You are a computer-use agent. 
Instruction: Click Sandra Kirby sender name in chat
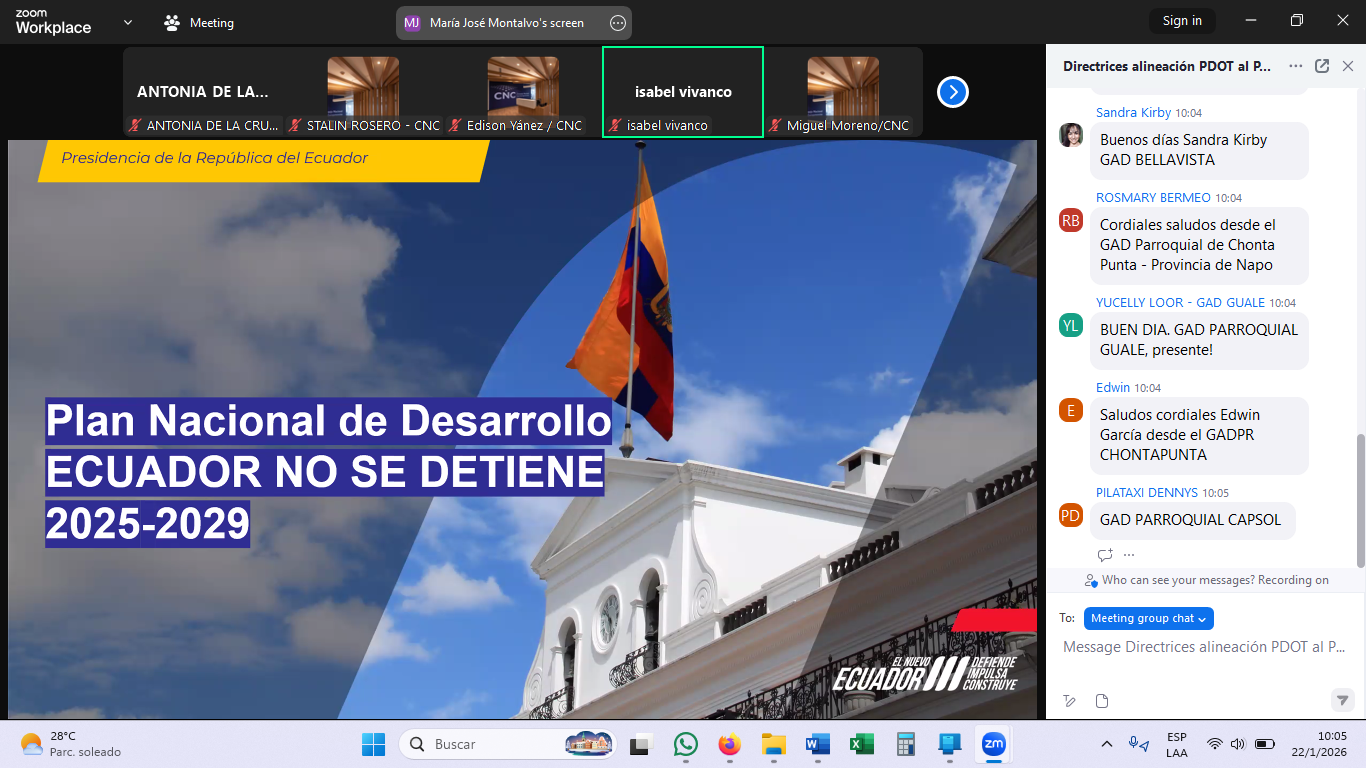tap(1133, 113)
